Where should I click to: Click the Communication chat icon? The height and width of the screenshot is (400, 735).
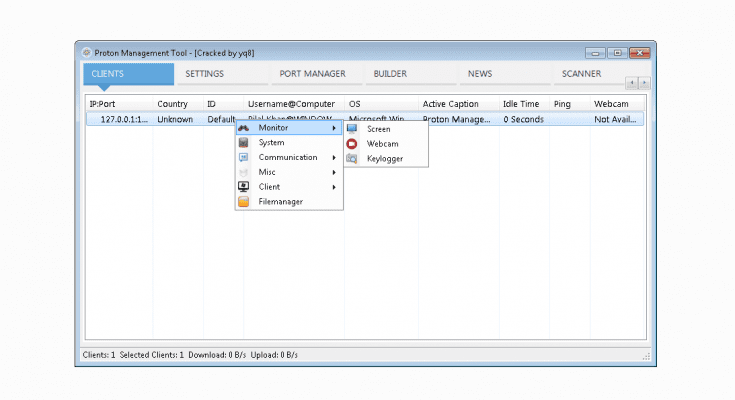[243, 158]
